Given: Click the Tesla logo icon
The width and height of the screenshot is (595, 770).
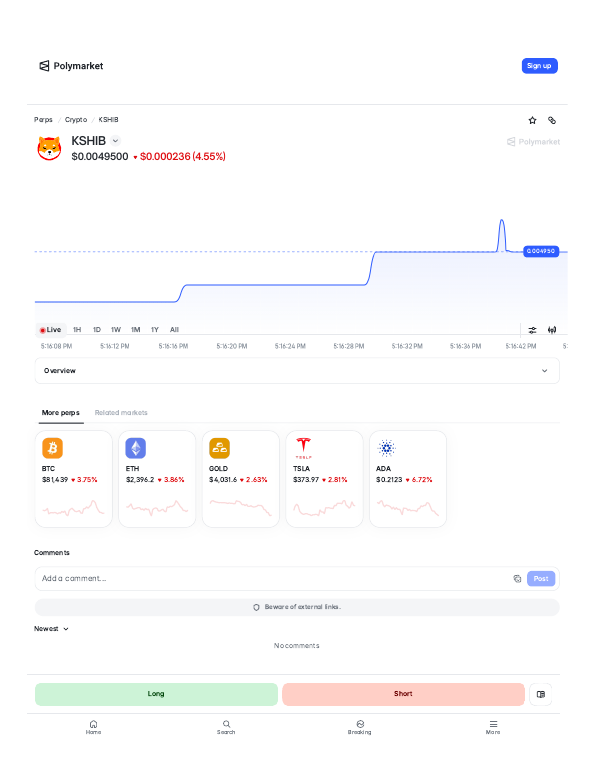Looking at the screenshot, I should [x=303, y=448].
